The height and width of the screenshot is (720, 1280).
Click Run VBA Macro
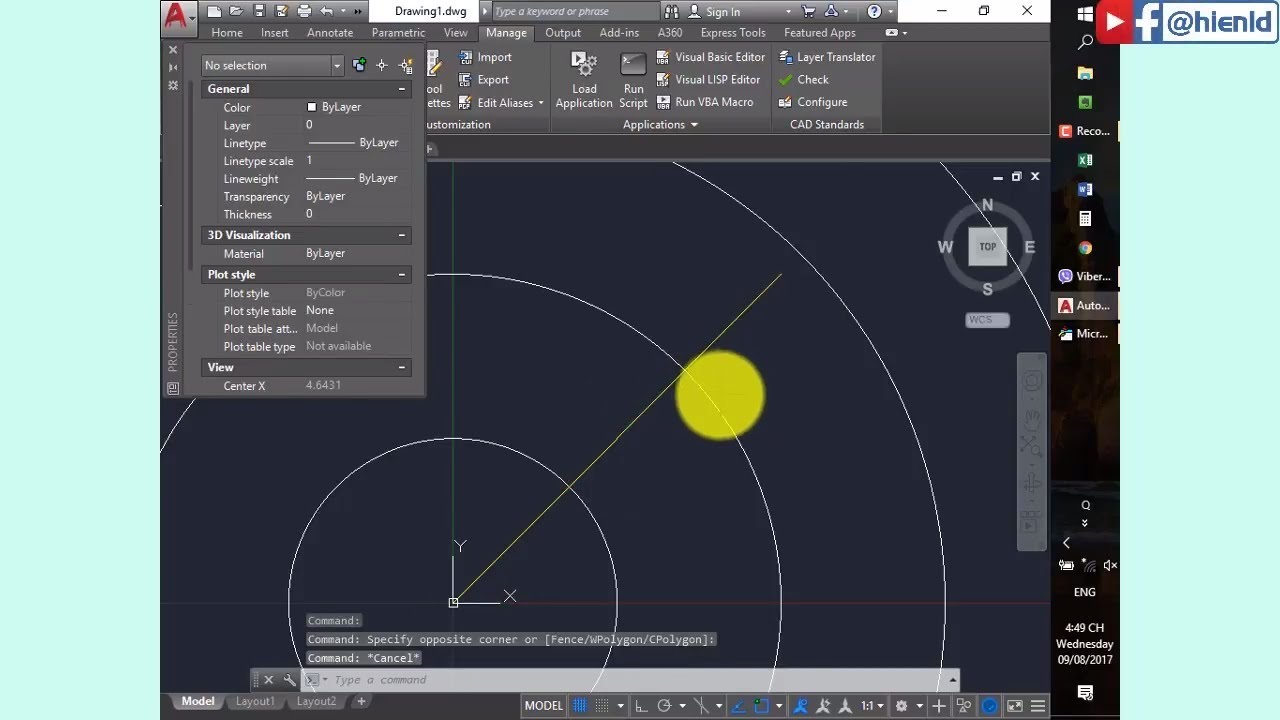tap(705, 102)
